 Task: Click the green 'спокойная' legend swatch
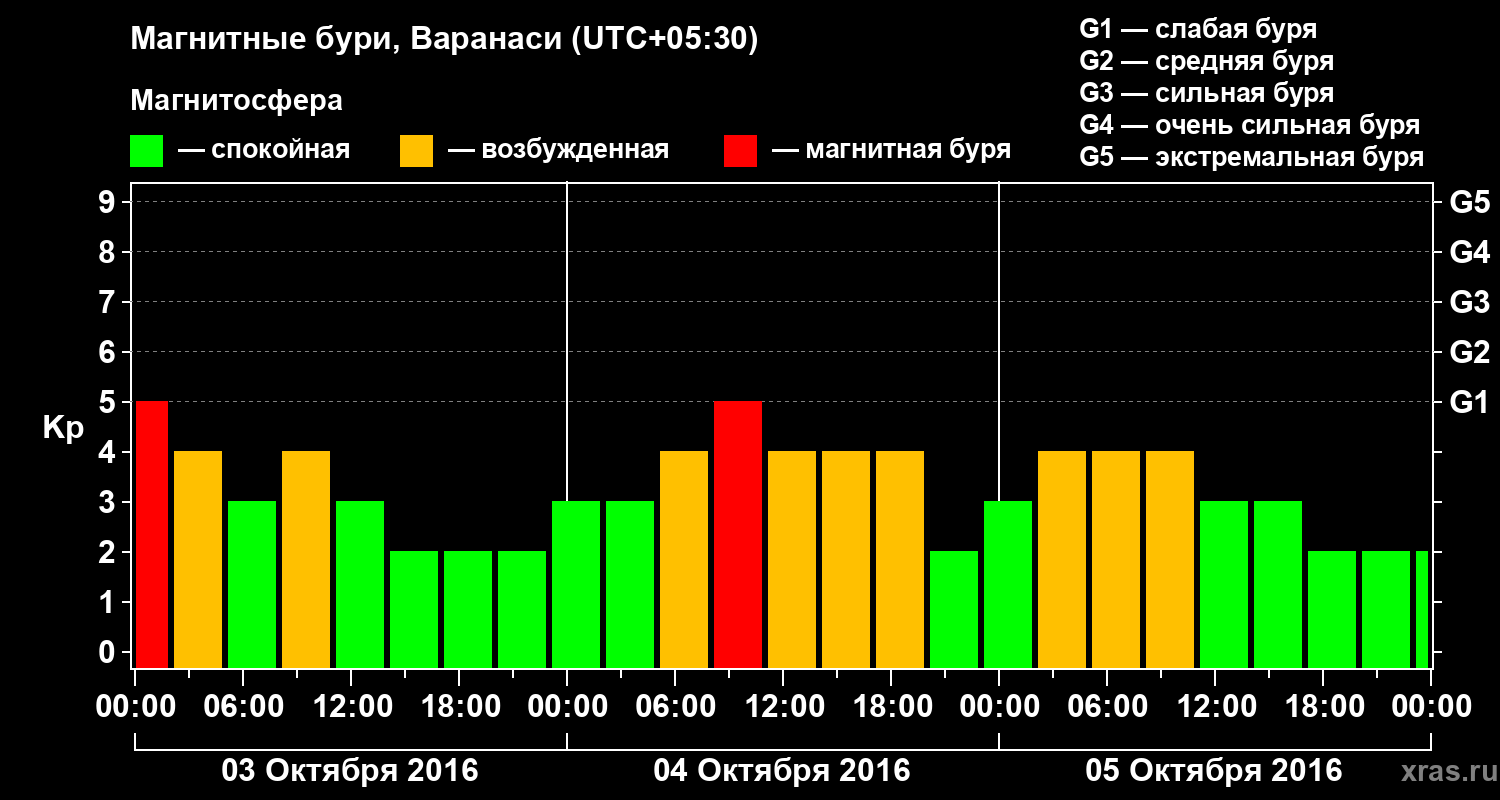[x=146, y=150]
